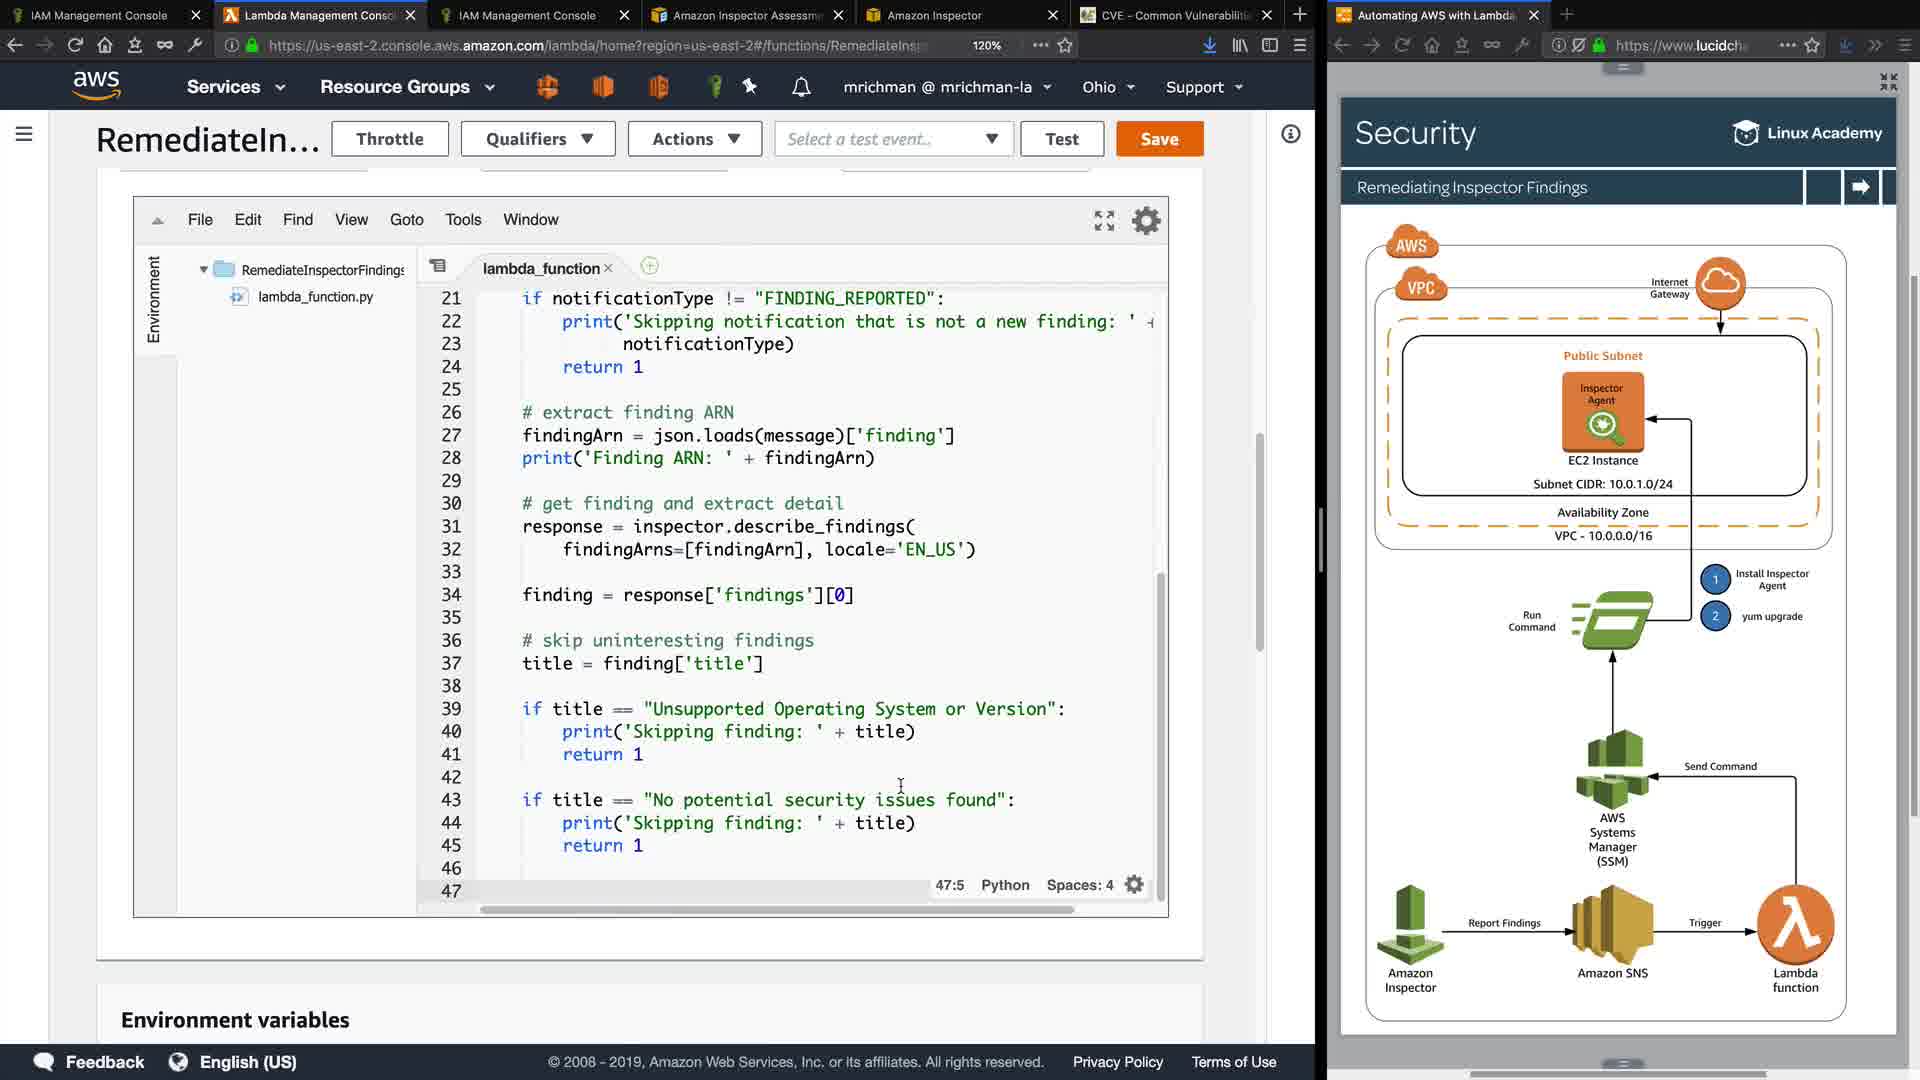Collapse the RemediateInspectorFindings folder
Viewport: 1920px width, 1080px height.
click(204, 270)
